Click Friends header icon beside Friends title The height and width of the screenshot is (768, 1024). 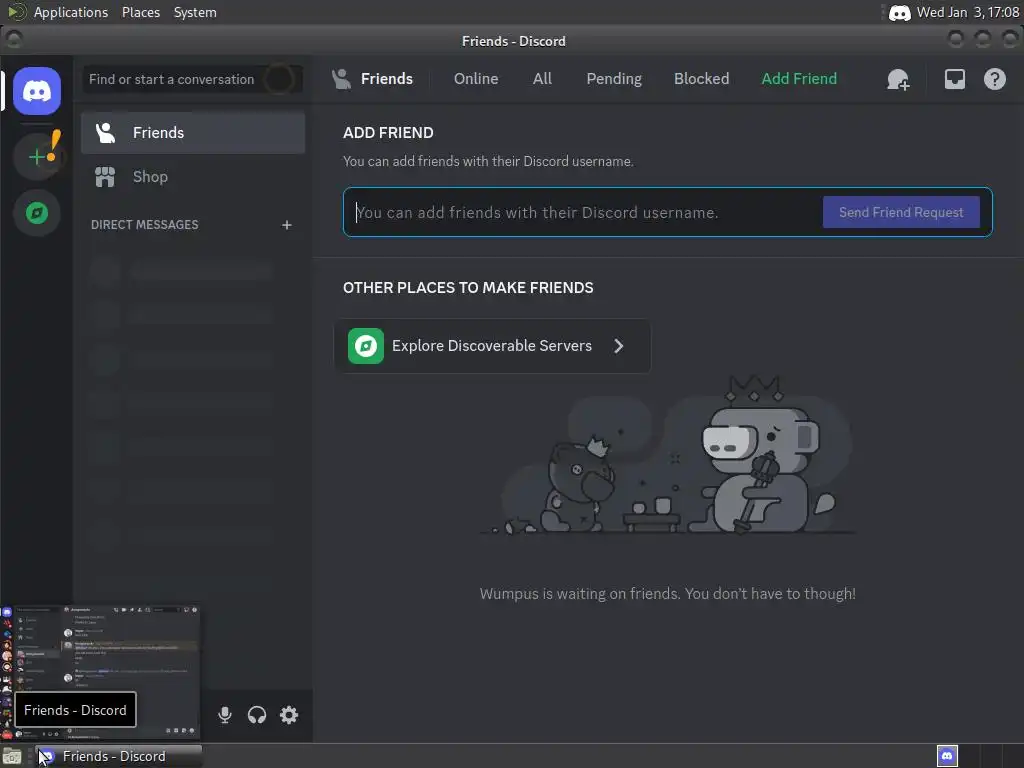341,79
